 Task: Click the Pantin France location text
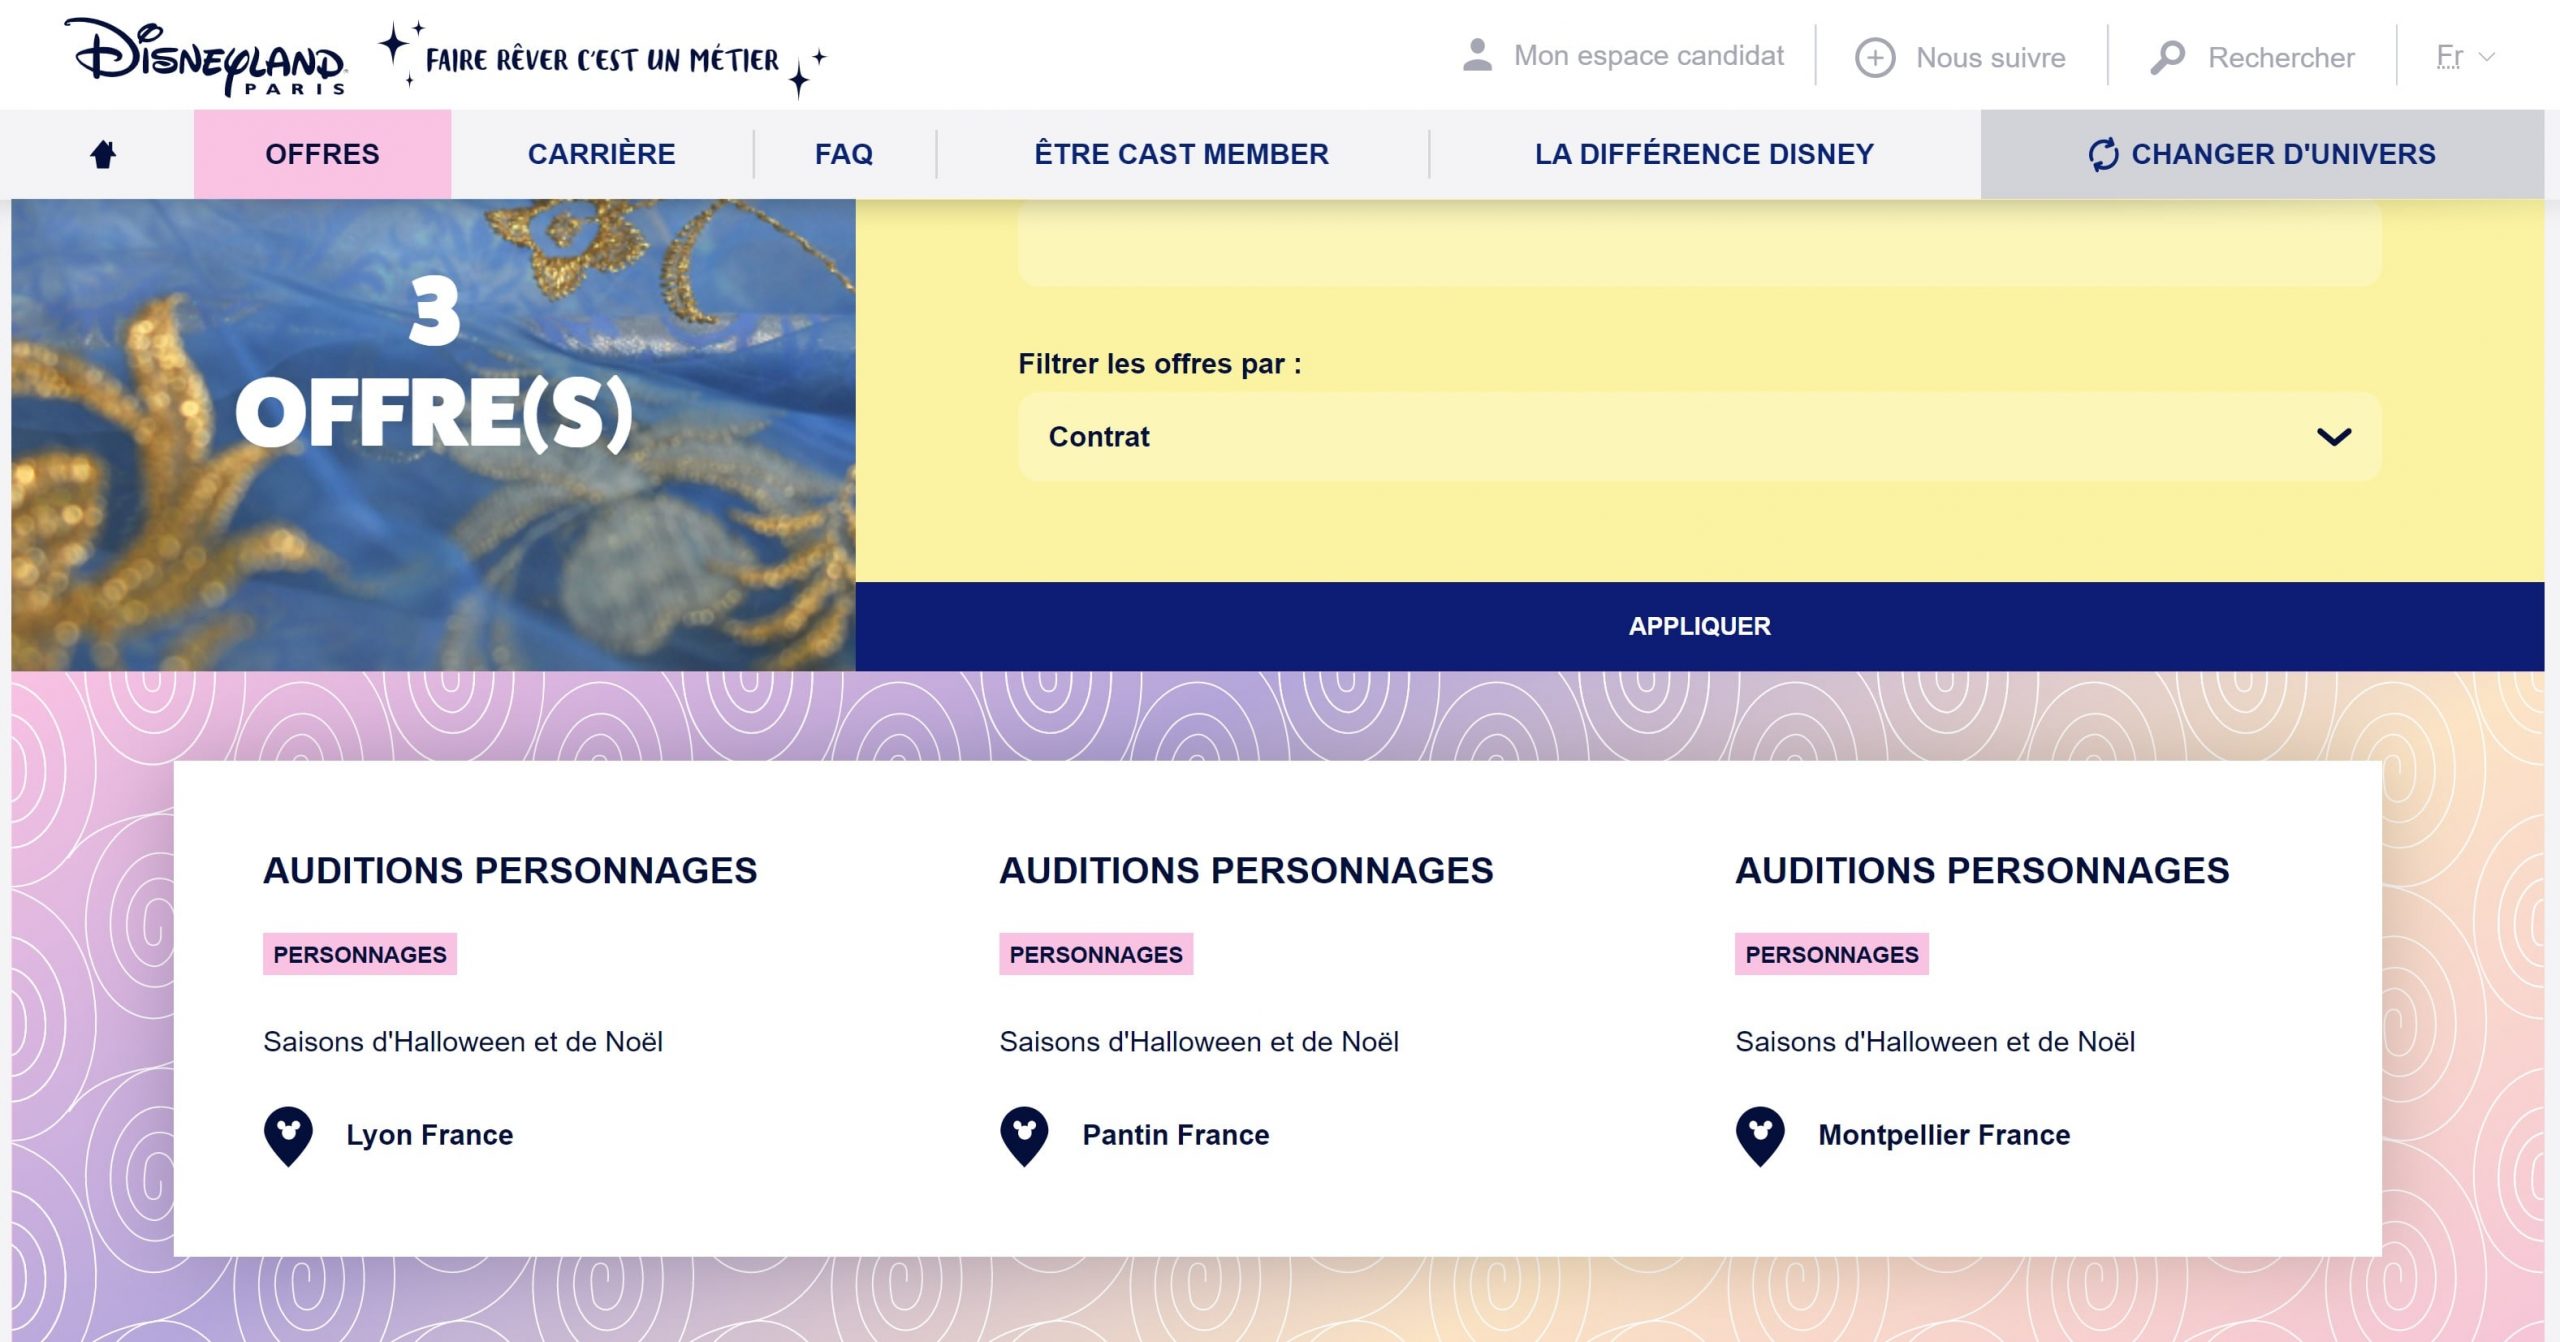tap(1175, 1135)
